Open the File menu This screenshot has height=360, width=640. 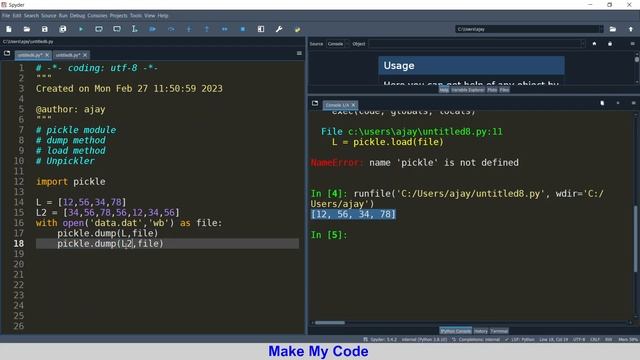(x=6, y=16)
